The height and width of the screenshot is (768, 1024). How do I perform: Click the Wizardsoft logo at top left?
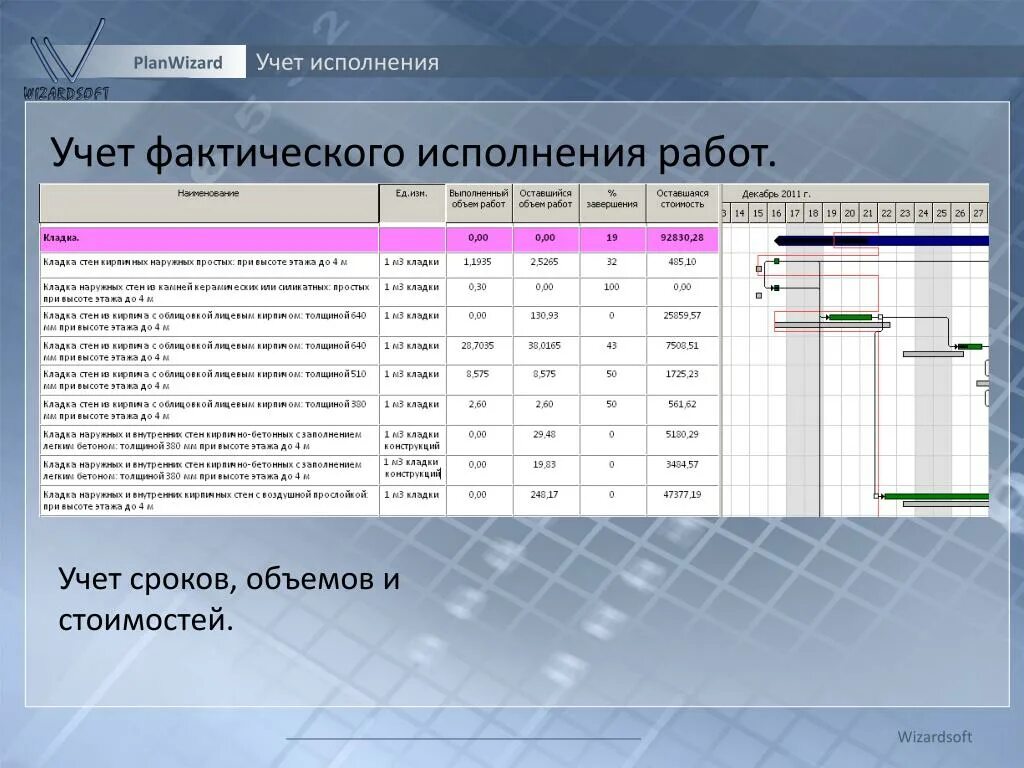pos(66,59)
